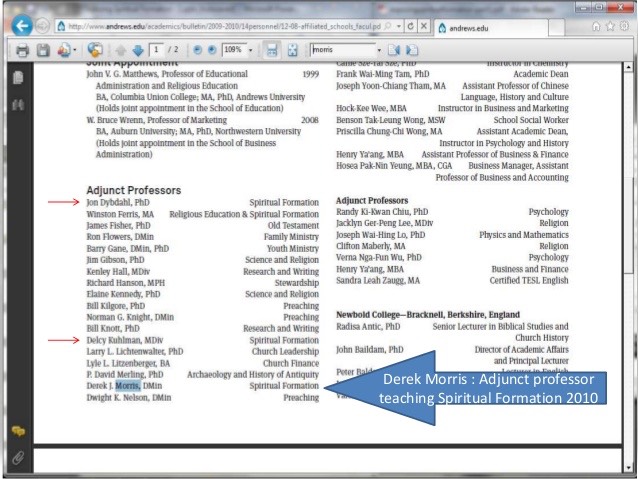Maximize the browser window
Image resolution: width=638 pixels, height=479 pixels.
pyautogui.click(x=599, y=7)
